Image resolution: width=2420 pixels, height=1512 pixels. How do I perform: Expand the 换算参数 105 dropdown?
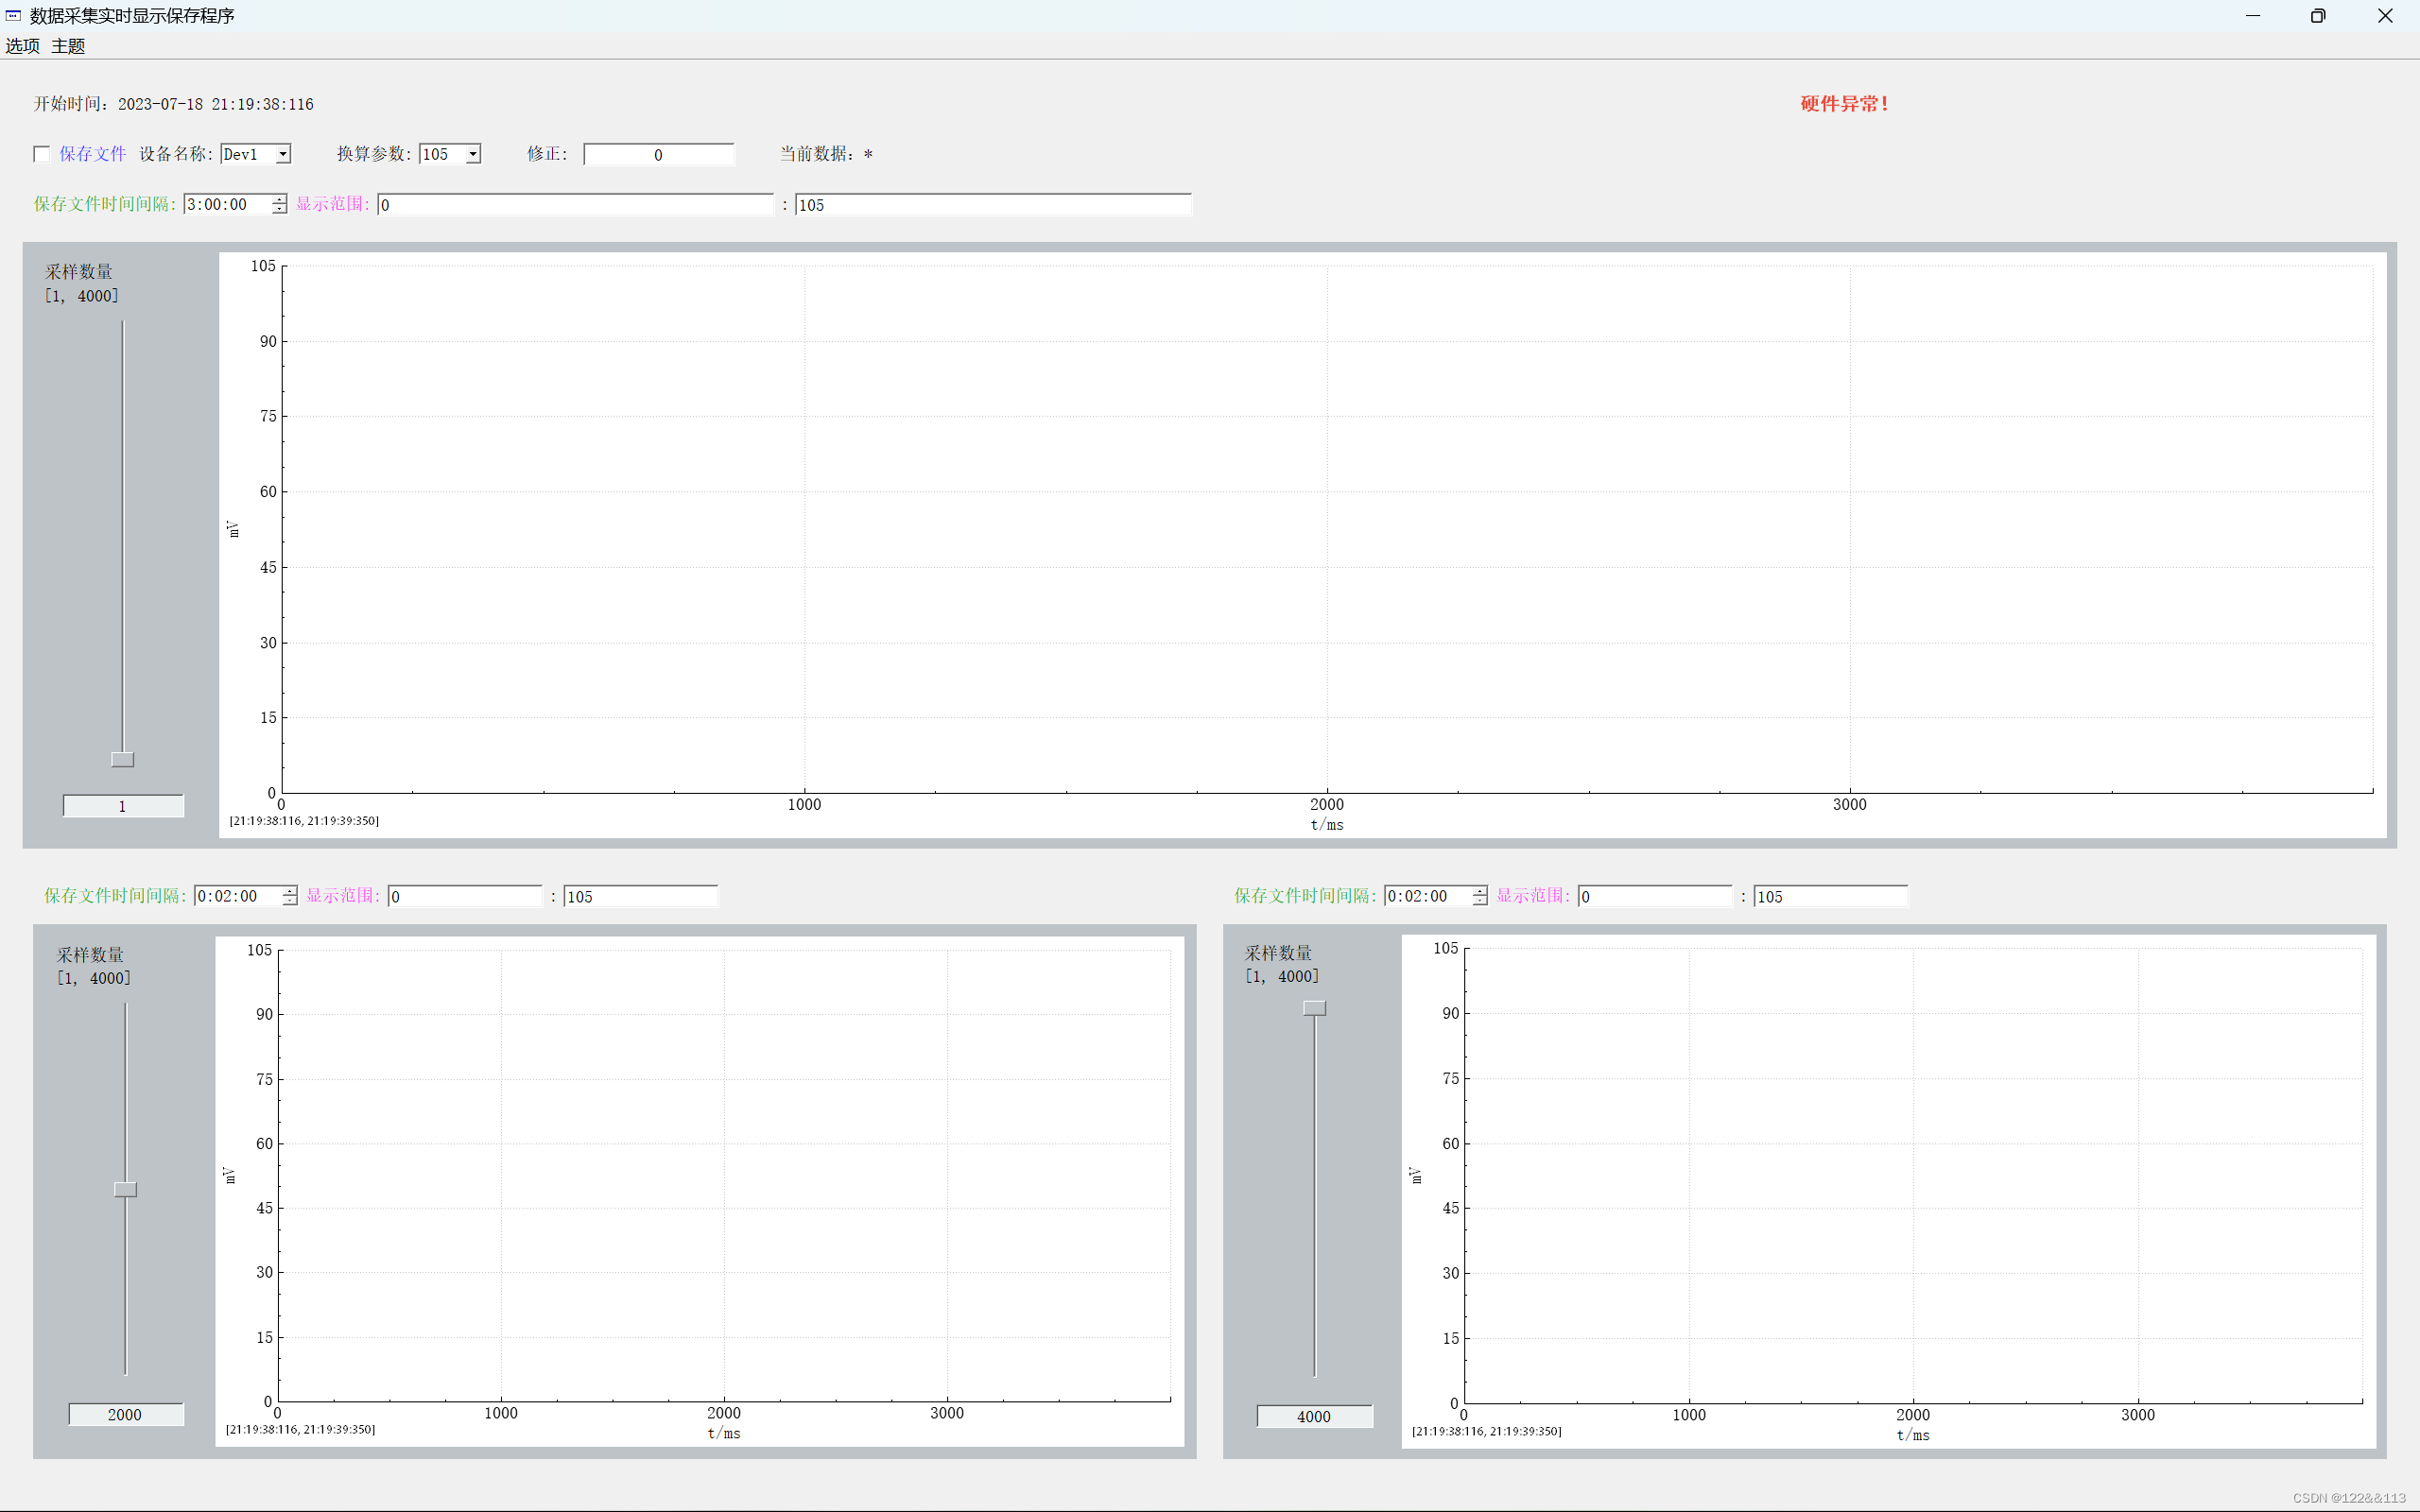pyautogui.click(x=473, y=154)
